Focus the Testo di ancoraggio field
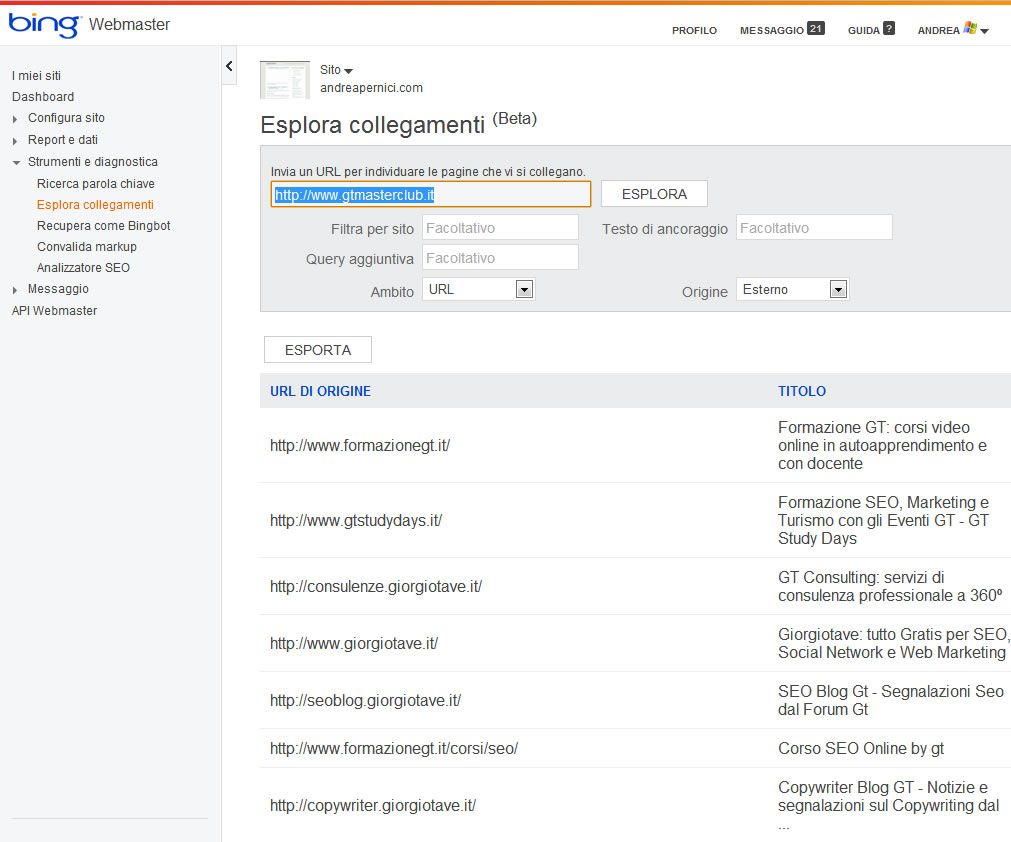1011x842 pixels. (x=814, y=228)
